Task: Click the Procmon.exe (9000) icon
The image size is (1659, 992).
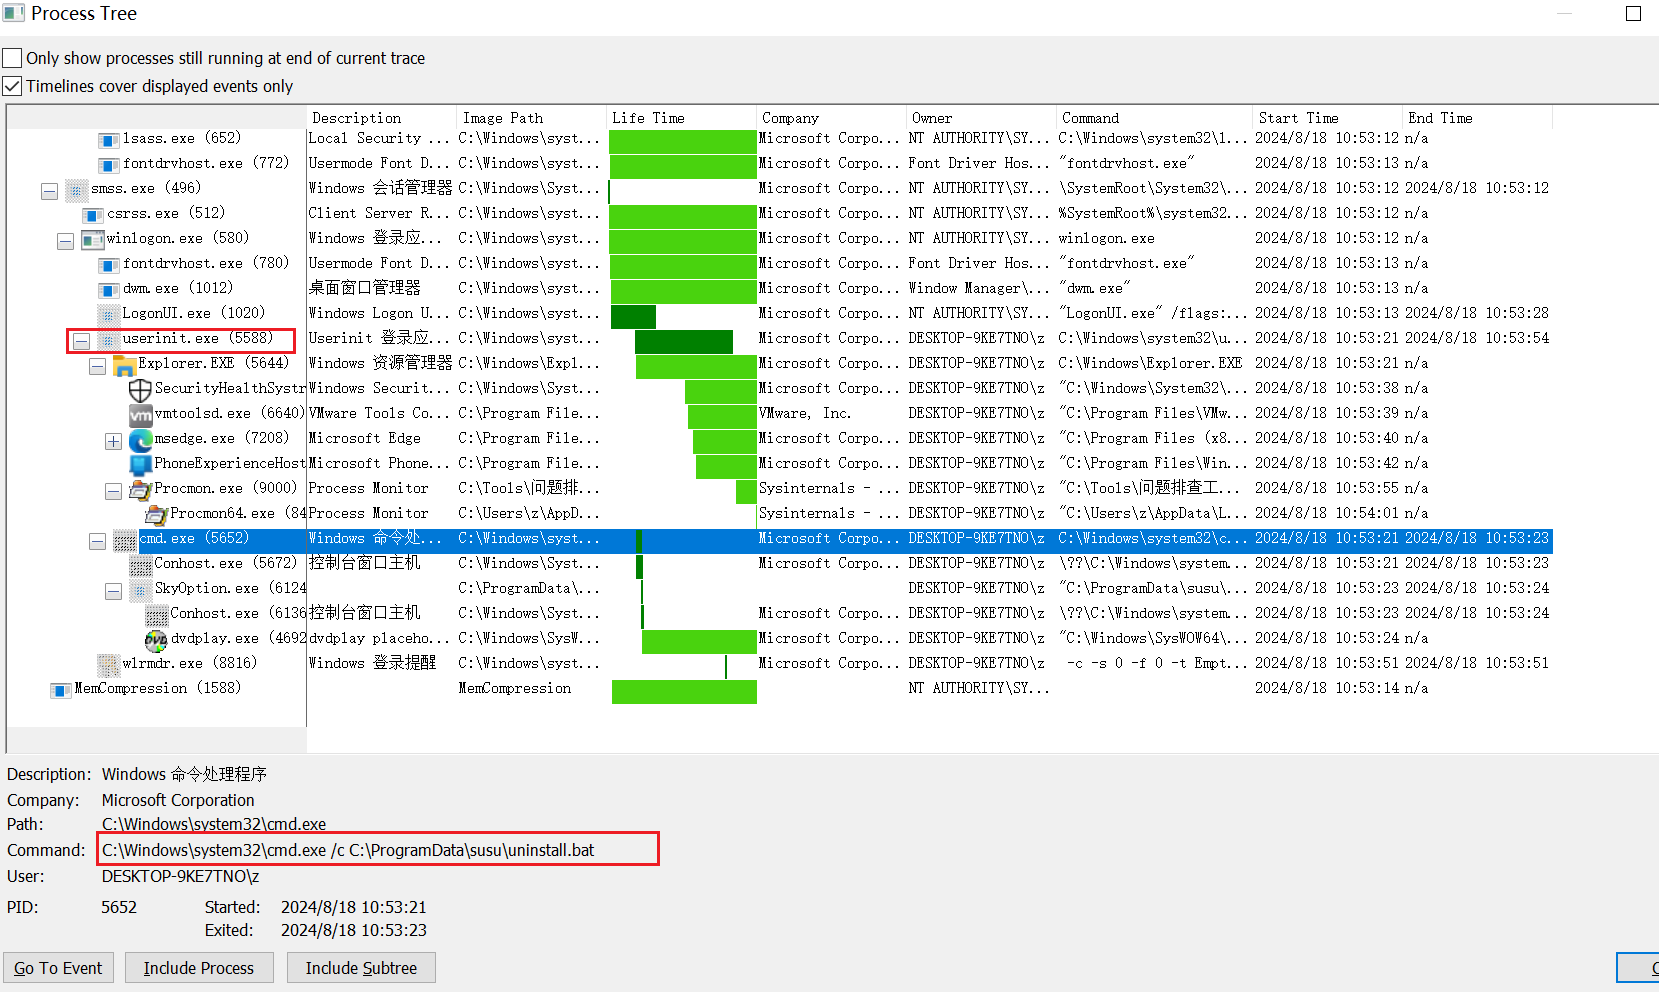Action: pyautogui.click(x=141, y=489)
